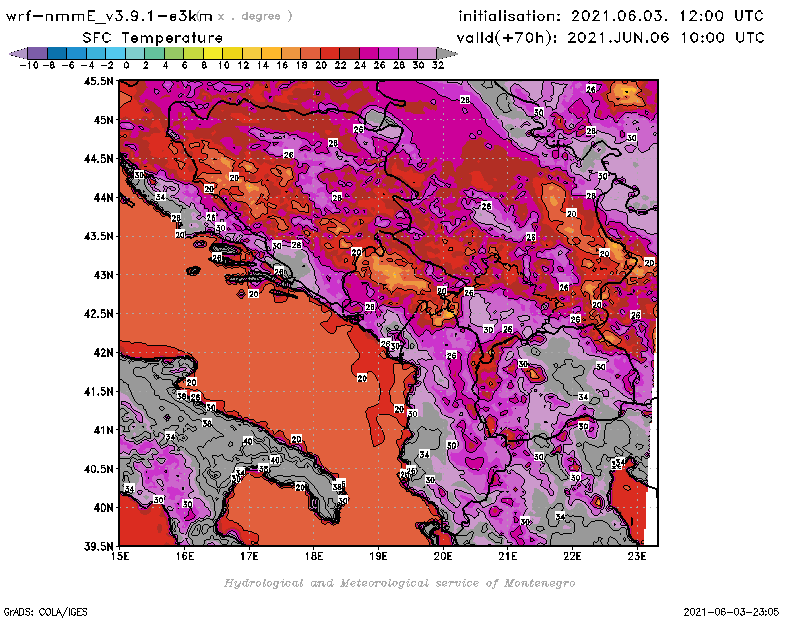The width and height of the screenshot is (800, 618).
Task: Click the timestamp '2021-06-03-23:05'
Action: pos(731,612)
